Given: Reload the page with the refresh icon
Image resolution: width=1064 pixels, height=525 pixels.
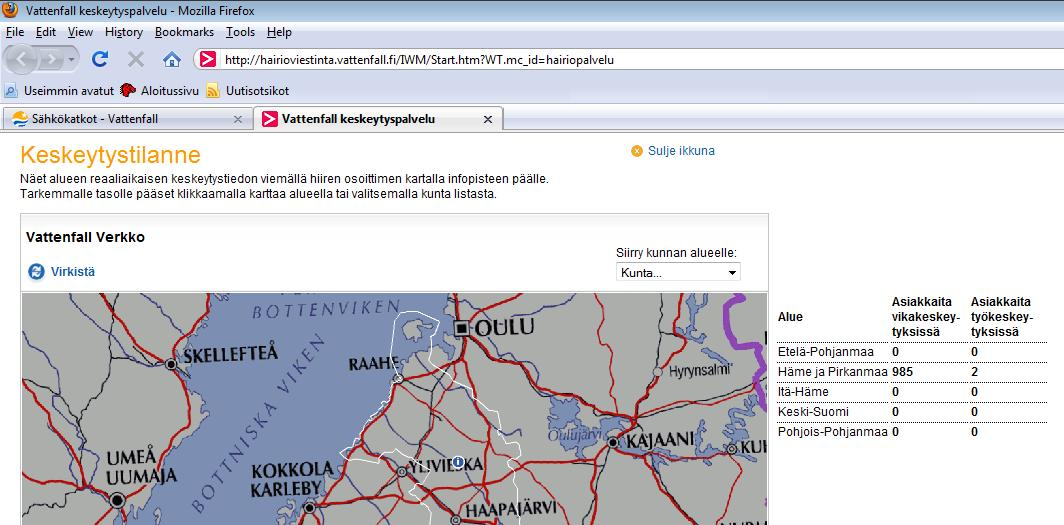Looking at the screenshot, I should tap(100, 60).
